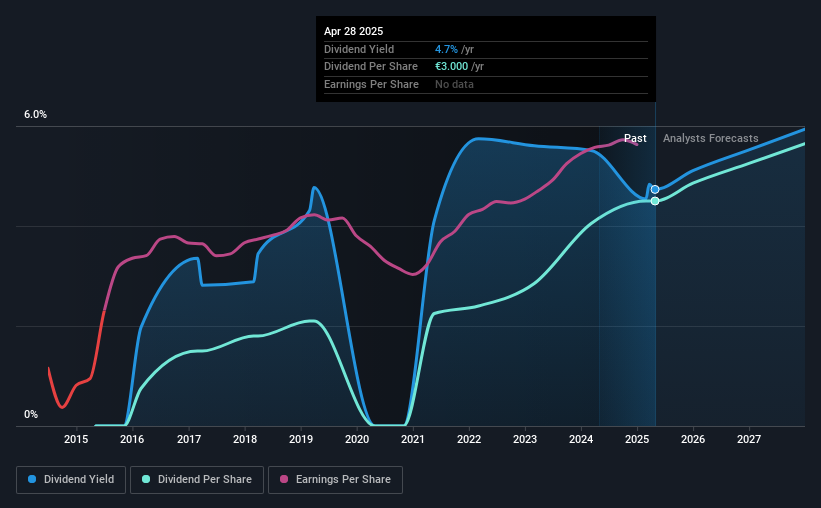Viewport: 821px width, 508px height.
Task: Select the 2023 x-axis label
Action: click(x=525, y=439)
